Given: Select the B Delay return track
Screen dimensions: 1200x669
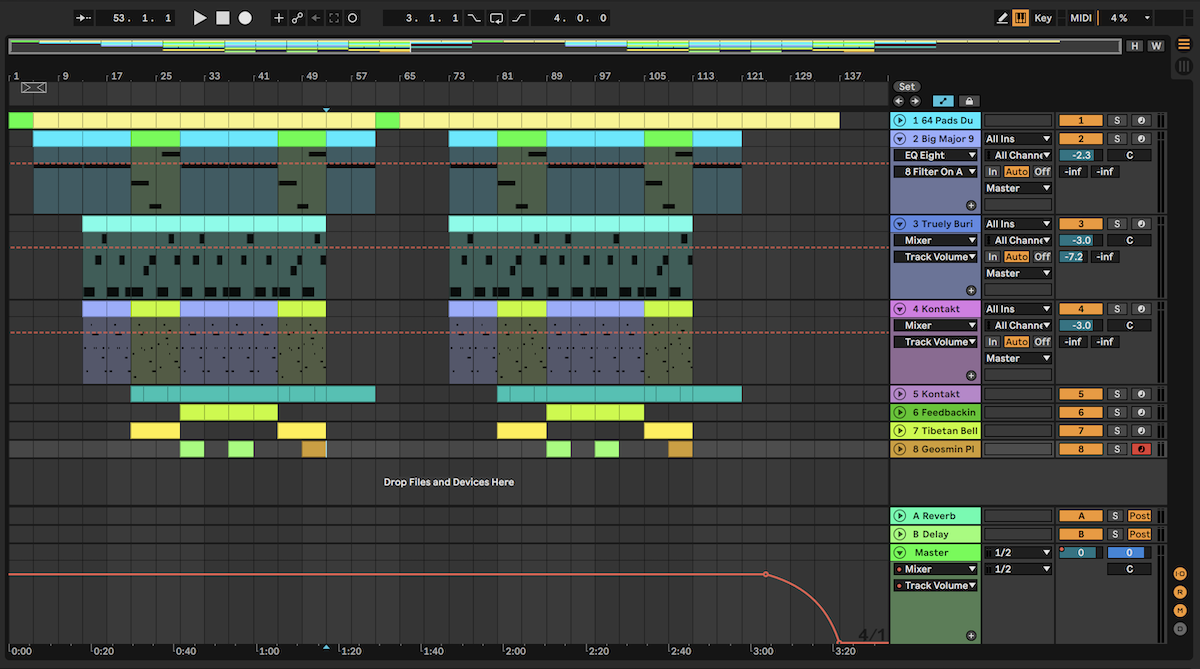Looking at the screenshot, I should coord(935,534).
